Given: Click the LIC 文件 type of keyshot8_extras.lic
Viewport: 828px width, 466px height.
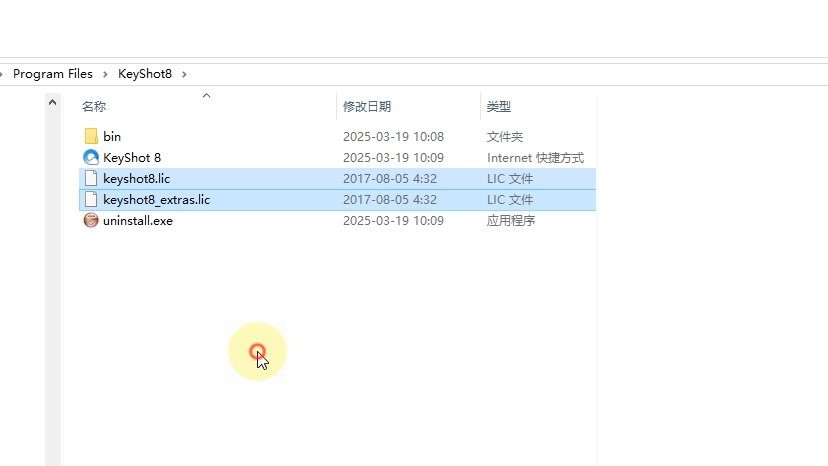Looking at the screenshot, I should tap(510, 200).
